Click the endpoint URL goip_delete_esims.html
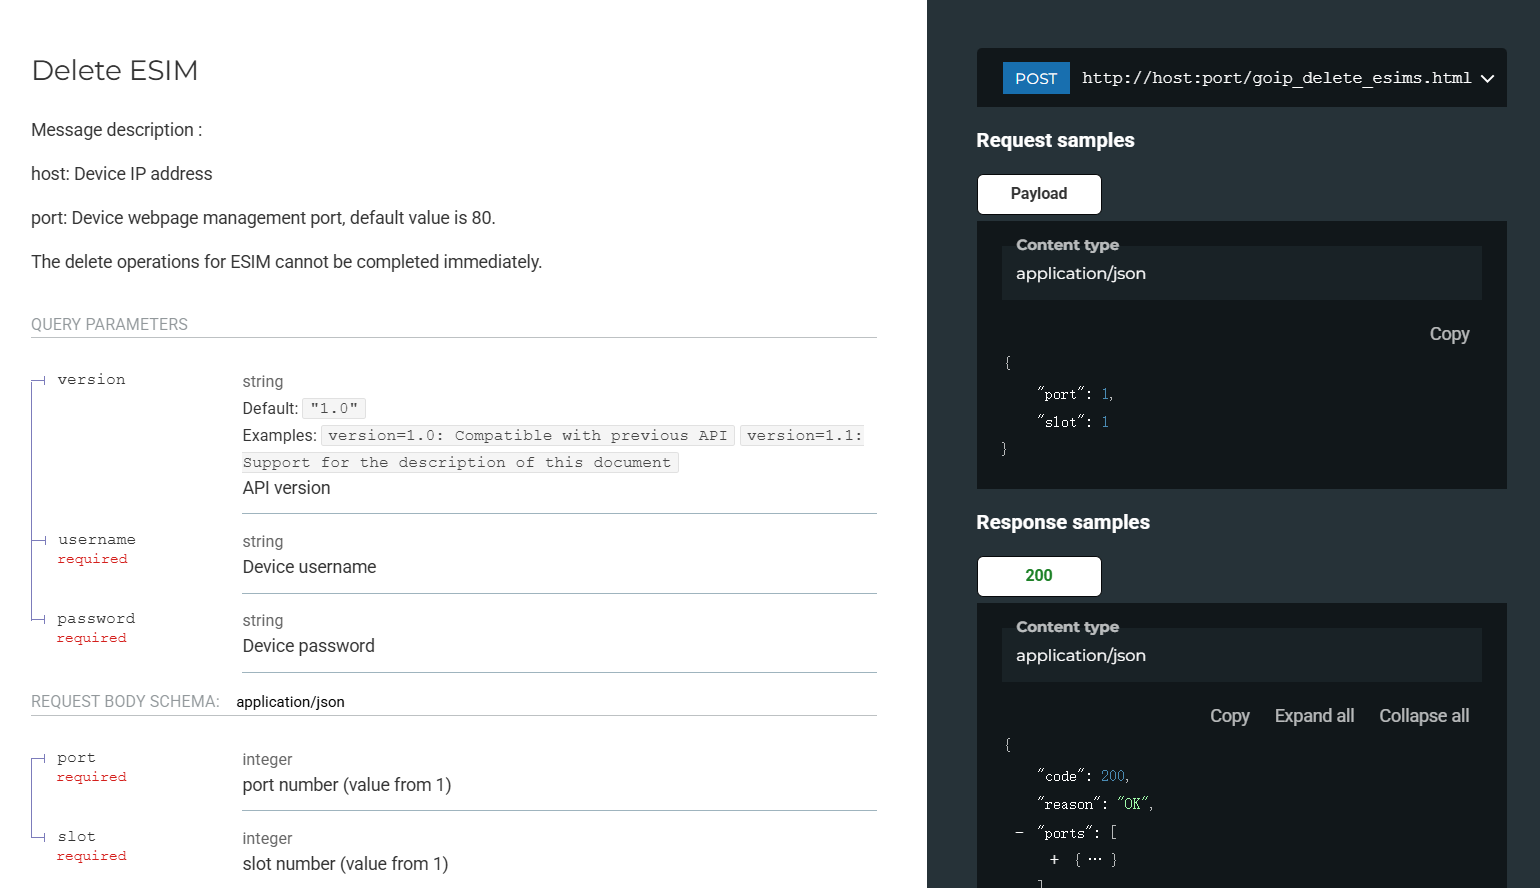Screen dimensions: 1540x888 point(1276,78)
